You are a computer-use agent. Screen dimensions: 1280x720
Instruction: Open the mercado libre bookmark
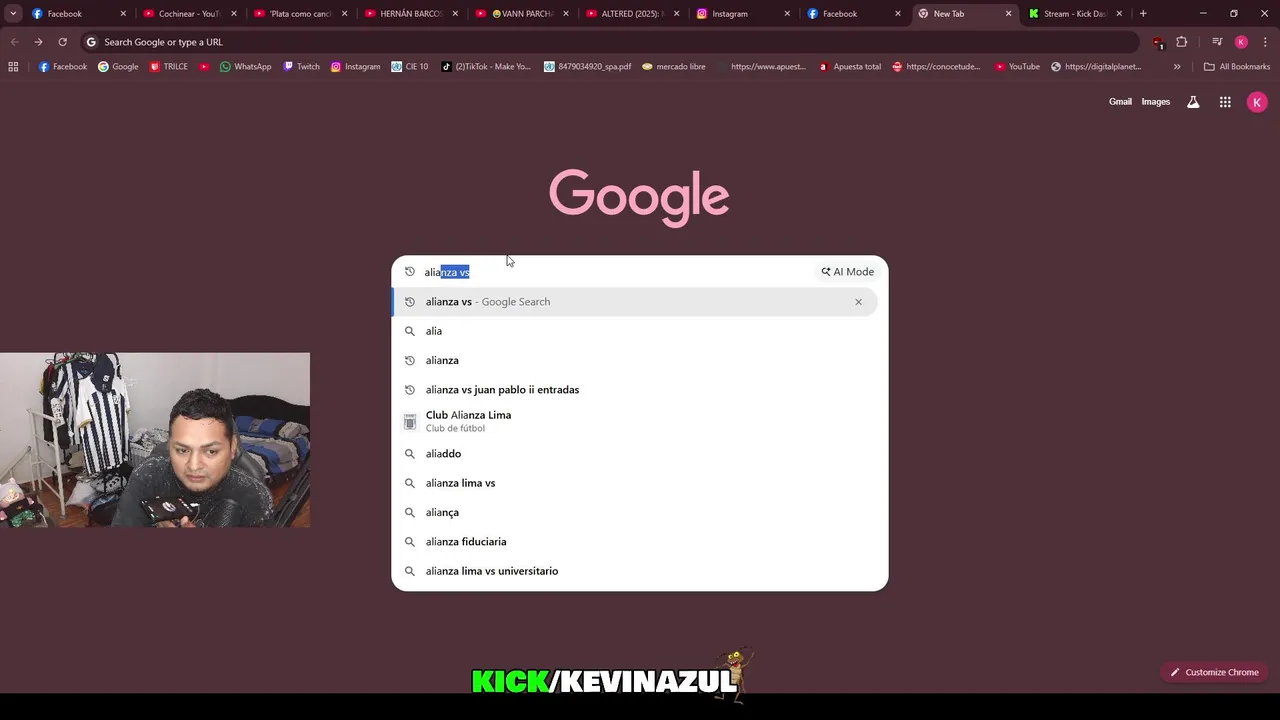click(674, 67)
